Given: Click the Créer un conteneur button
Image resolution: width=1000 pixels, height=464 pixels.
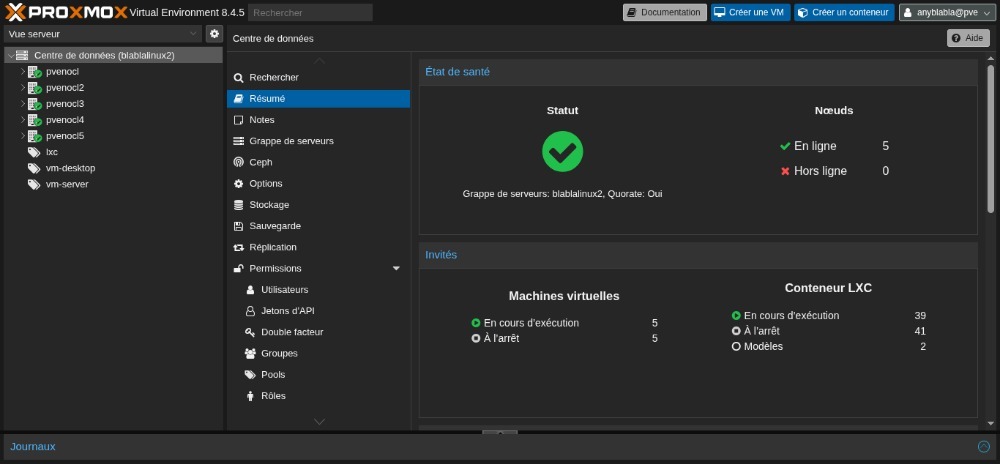Looking at the screenshot, I should (843, 12).
